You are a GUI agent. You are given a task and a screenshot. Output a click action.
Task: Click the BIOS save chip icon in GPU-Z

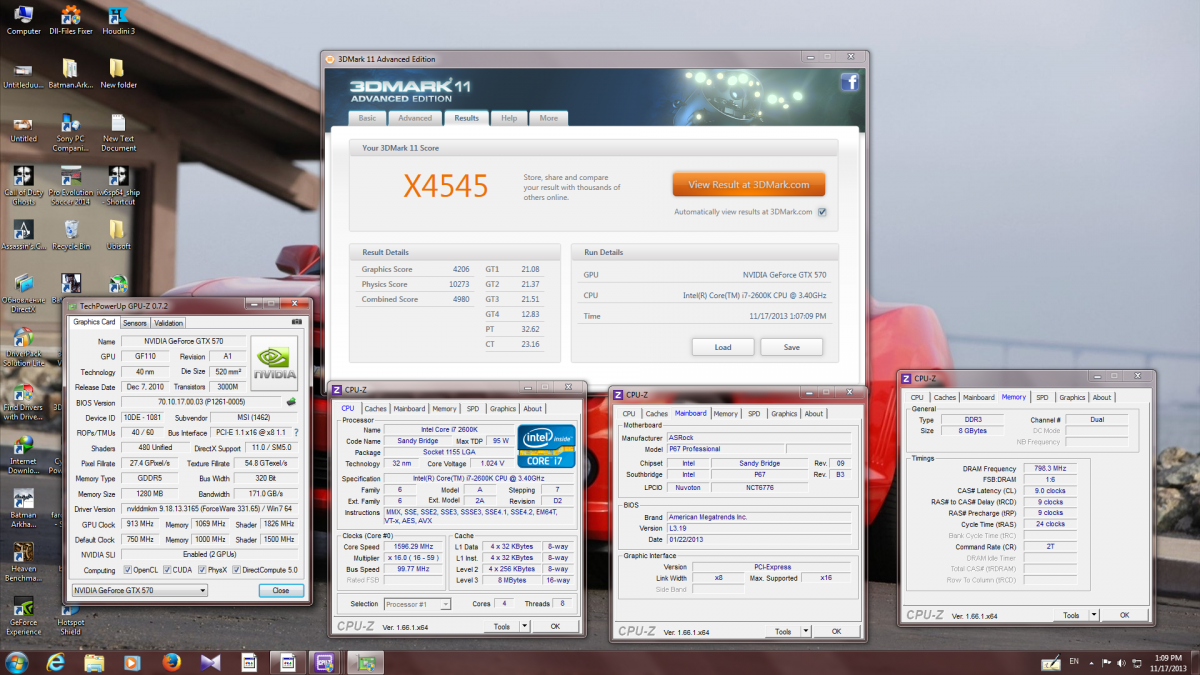(291, 402)
